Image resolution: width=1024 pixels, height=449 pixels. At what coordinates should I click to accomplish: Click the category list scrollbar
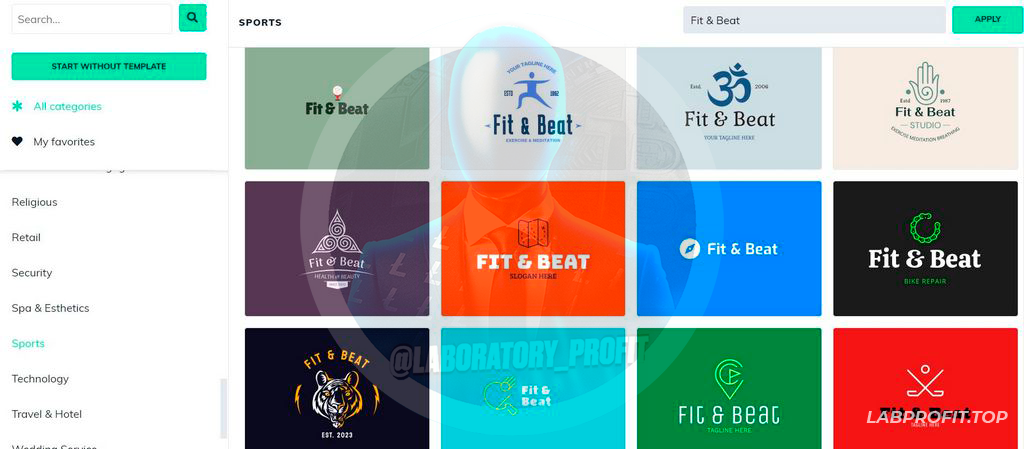(x=224, y=408)
